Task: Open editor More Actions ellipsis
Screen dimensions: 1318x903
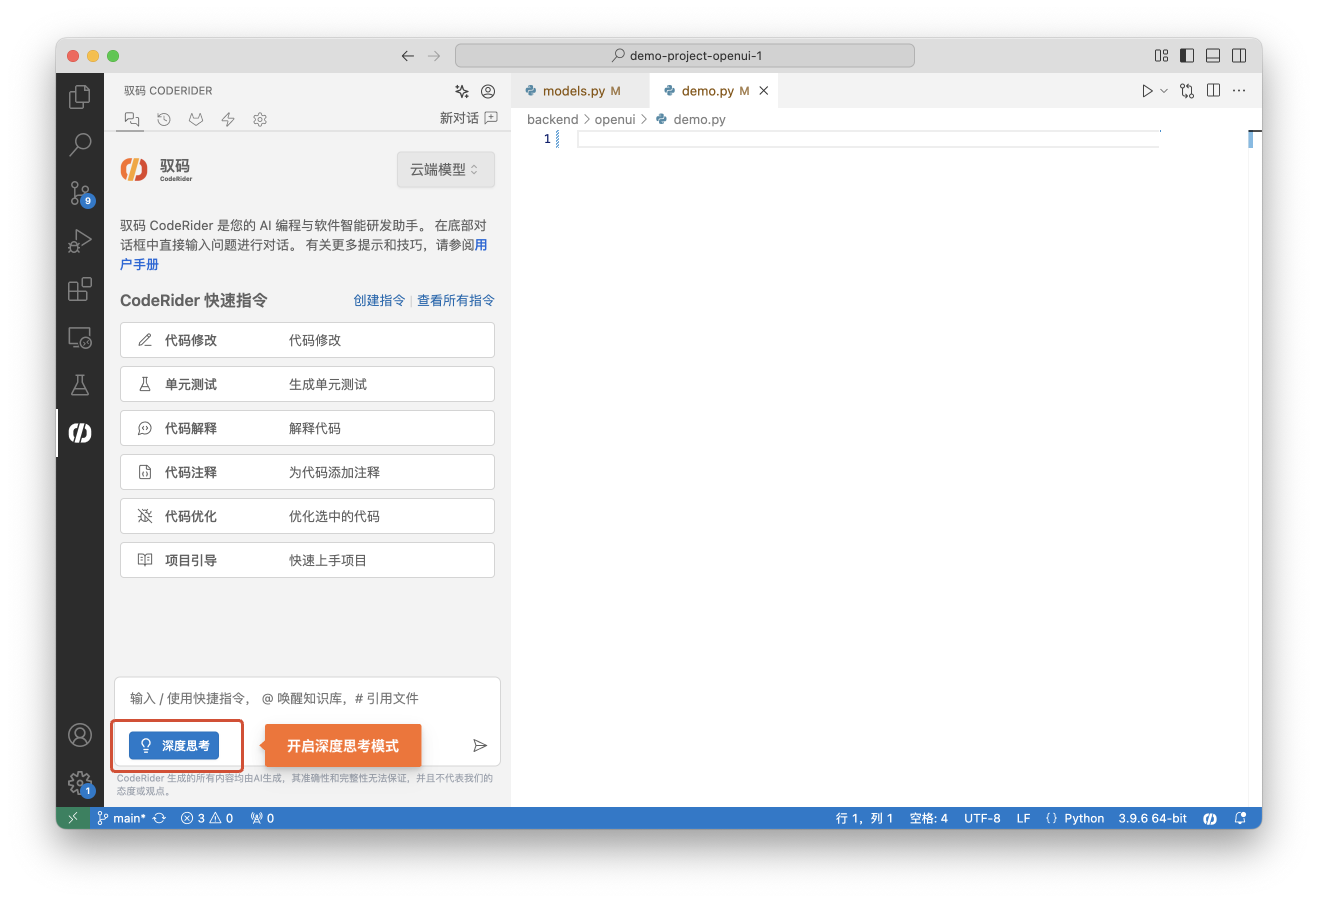Action: point(1239,91)
